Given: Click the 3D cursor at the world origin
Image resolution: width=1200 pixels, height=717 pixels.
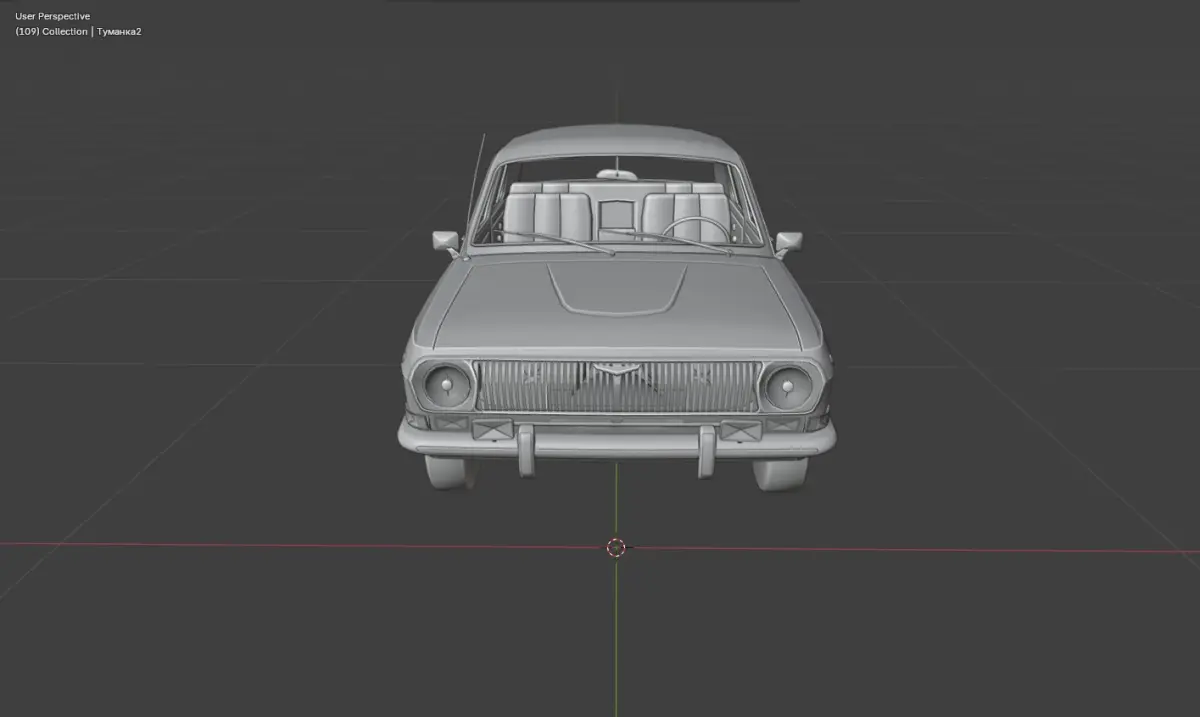Looking at the screenshot, I should click(x=616, y=547).
